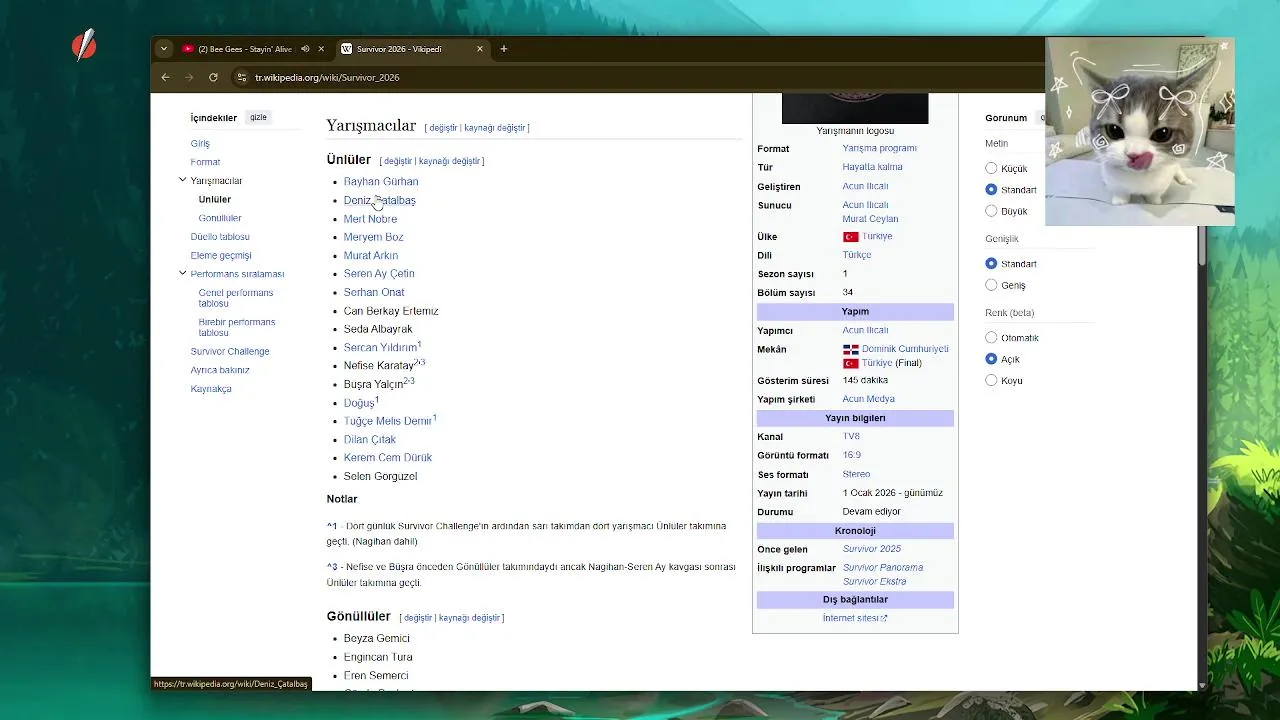Open a new browser tab
Screen dimensions: 1280x720
504,49
